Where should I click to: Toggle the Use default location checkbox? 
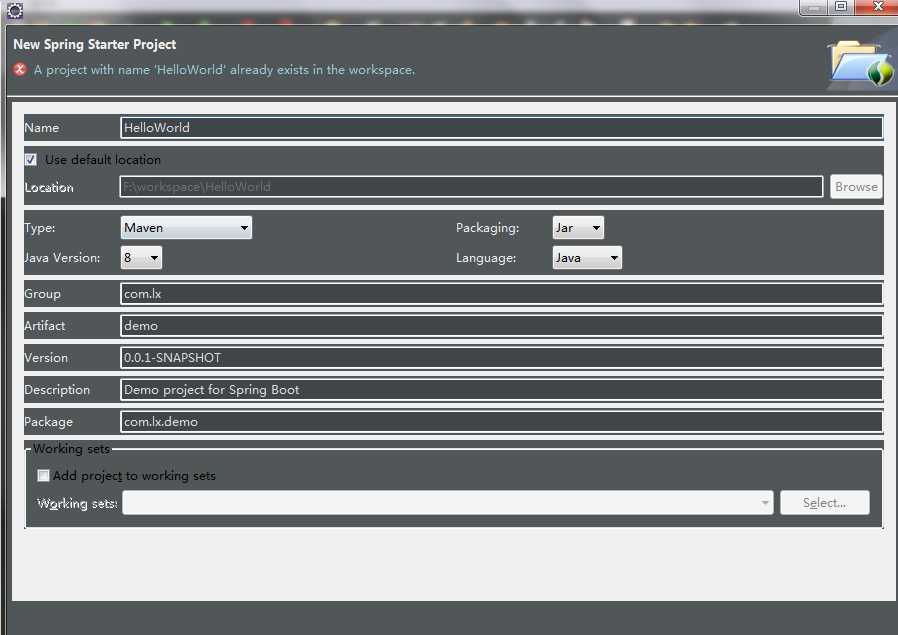click(x=31, y=160)
